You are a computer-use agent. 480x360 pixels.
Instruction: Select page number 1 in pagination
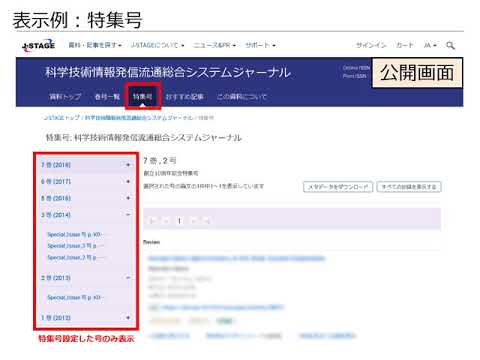tap(179, 221)
